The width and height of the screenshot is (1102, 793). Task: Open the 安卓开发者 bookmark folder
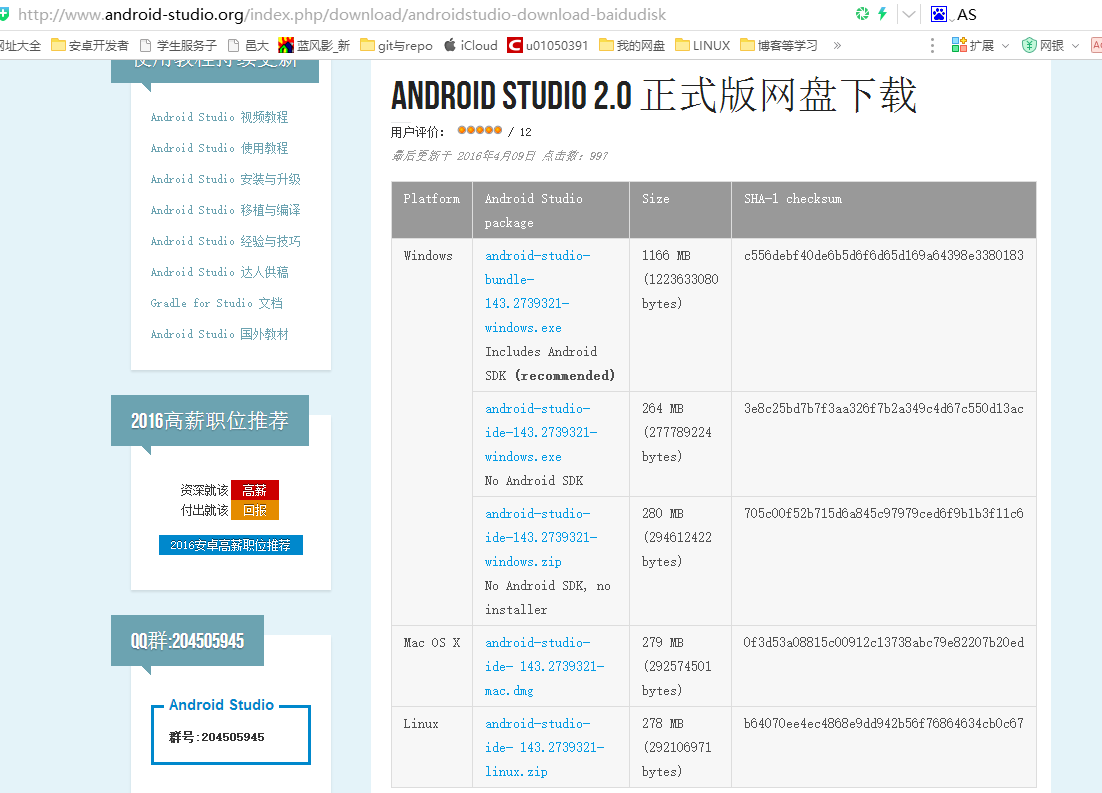click(x=90, y=46)
